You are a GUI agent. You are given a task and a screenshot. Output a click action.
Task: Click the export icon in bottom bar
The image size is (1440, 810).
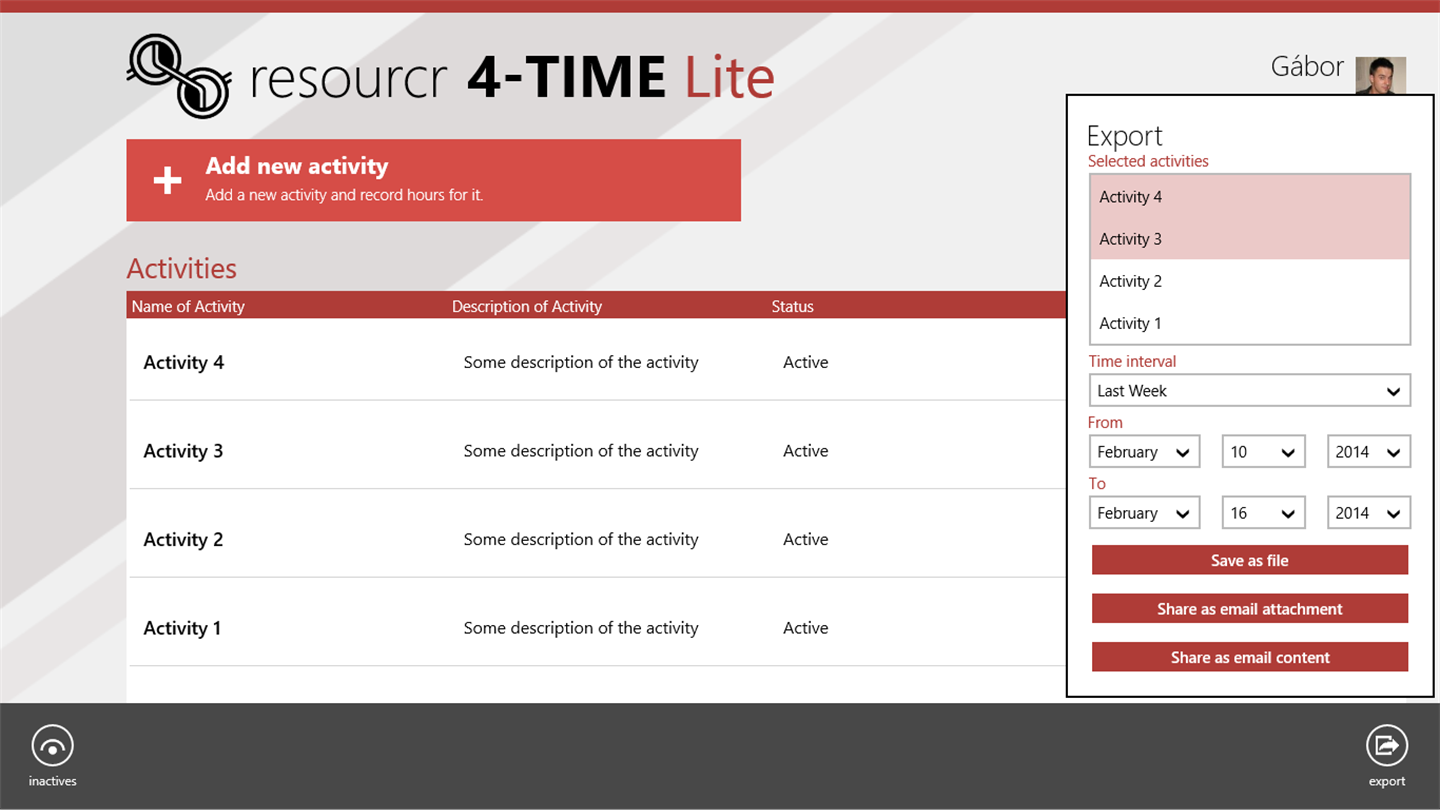pyautogui.click(x=1387, y=746)
